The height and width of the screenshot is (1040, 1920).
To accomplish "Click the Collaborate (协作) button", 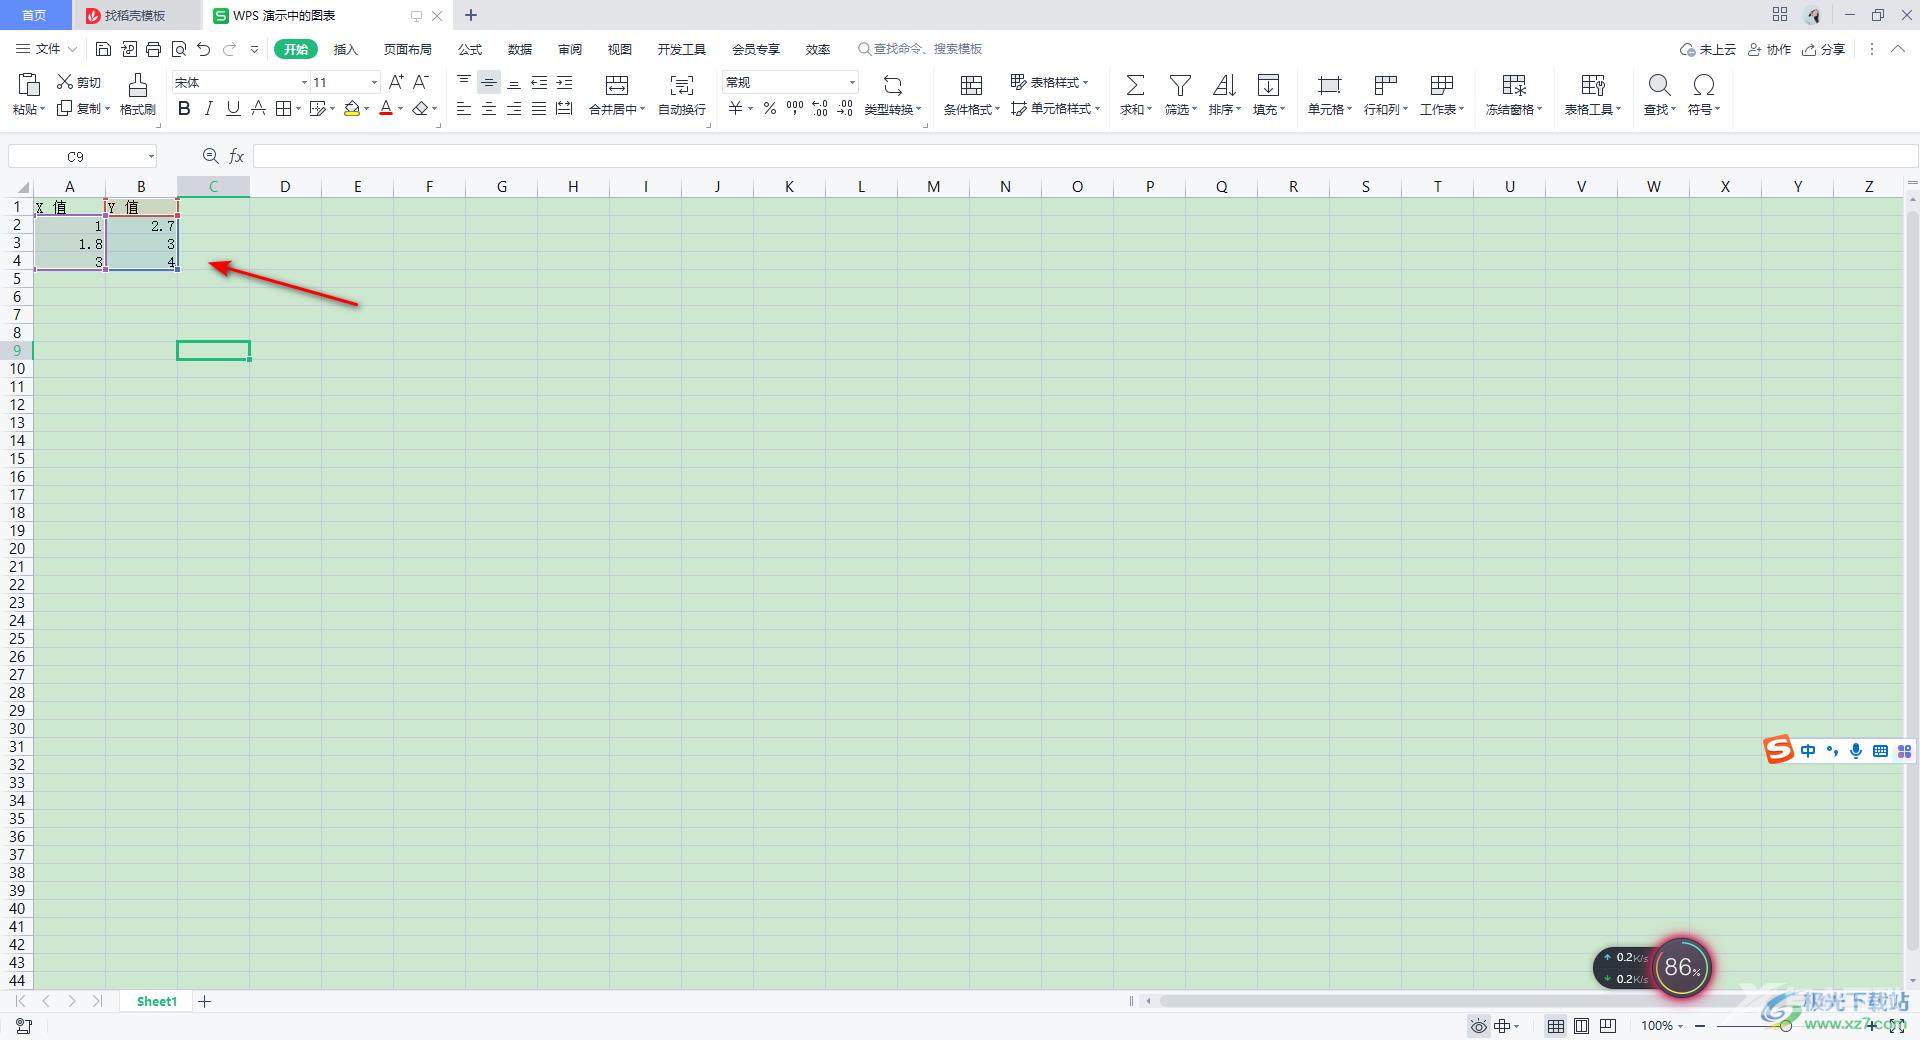I will pos(1769,49).
